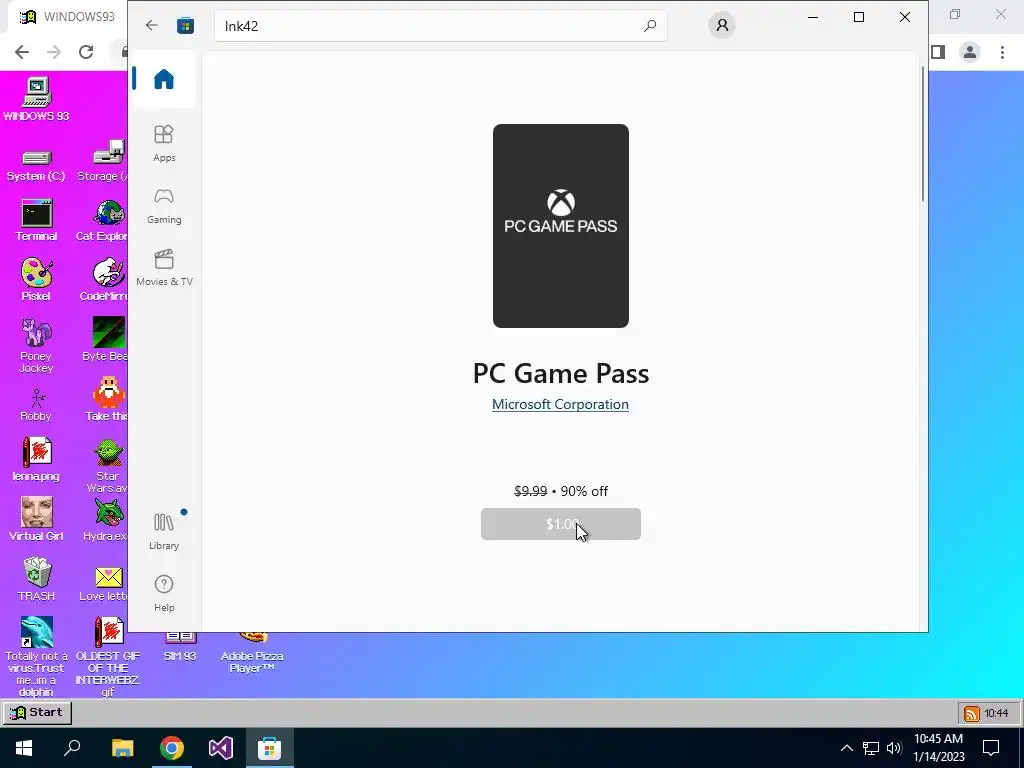Open File Explorer from the taskbar

point(122,748)
